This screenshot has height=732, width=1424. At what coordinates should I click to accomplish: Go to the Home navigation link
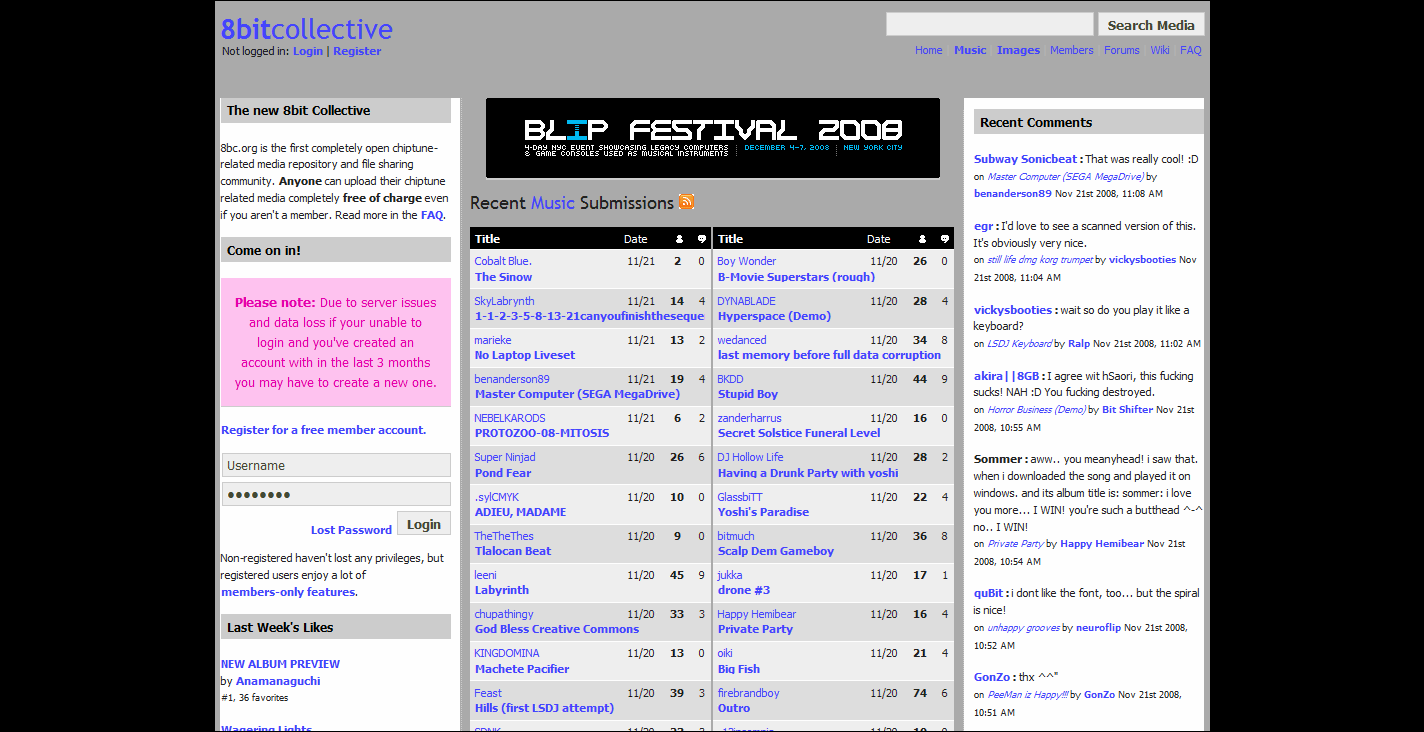click(x=929, y=50)
